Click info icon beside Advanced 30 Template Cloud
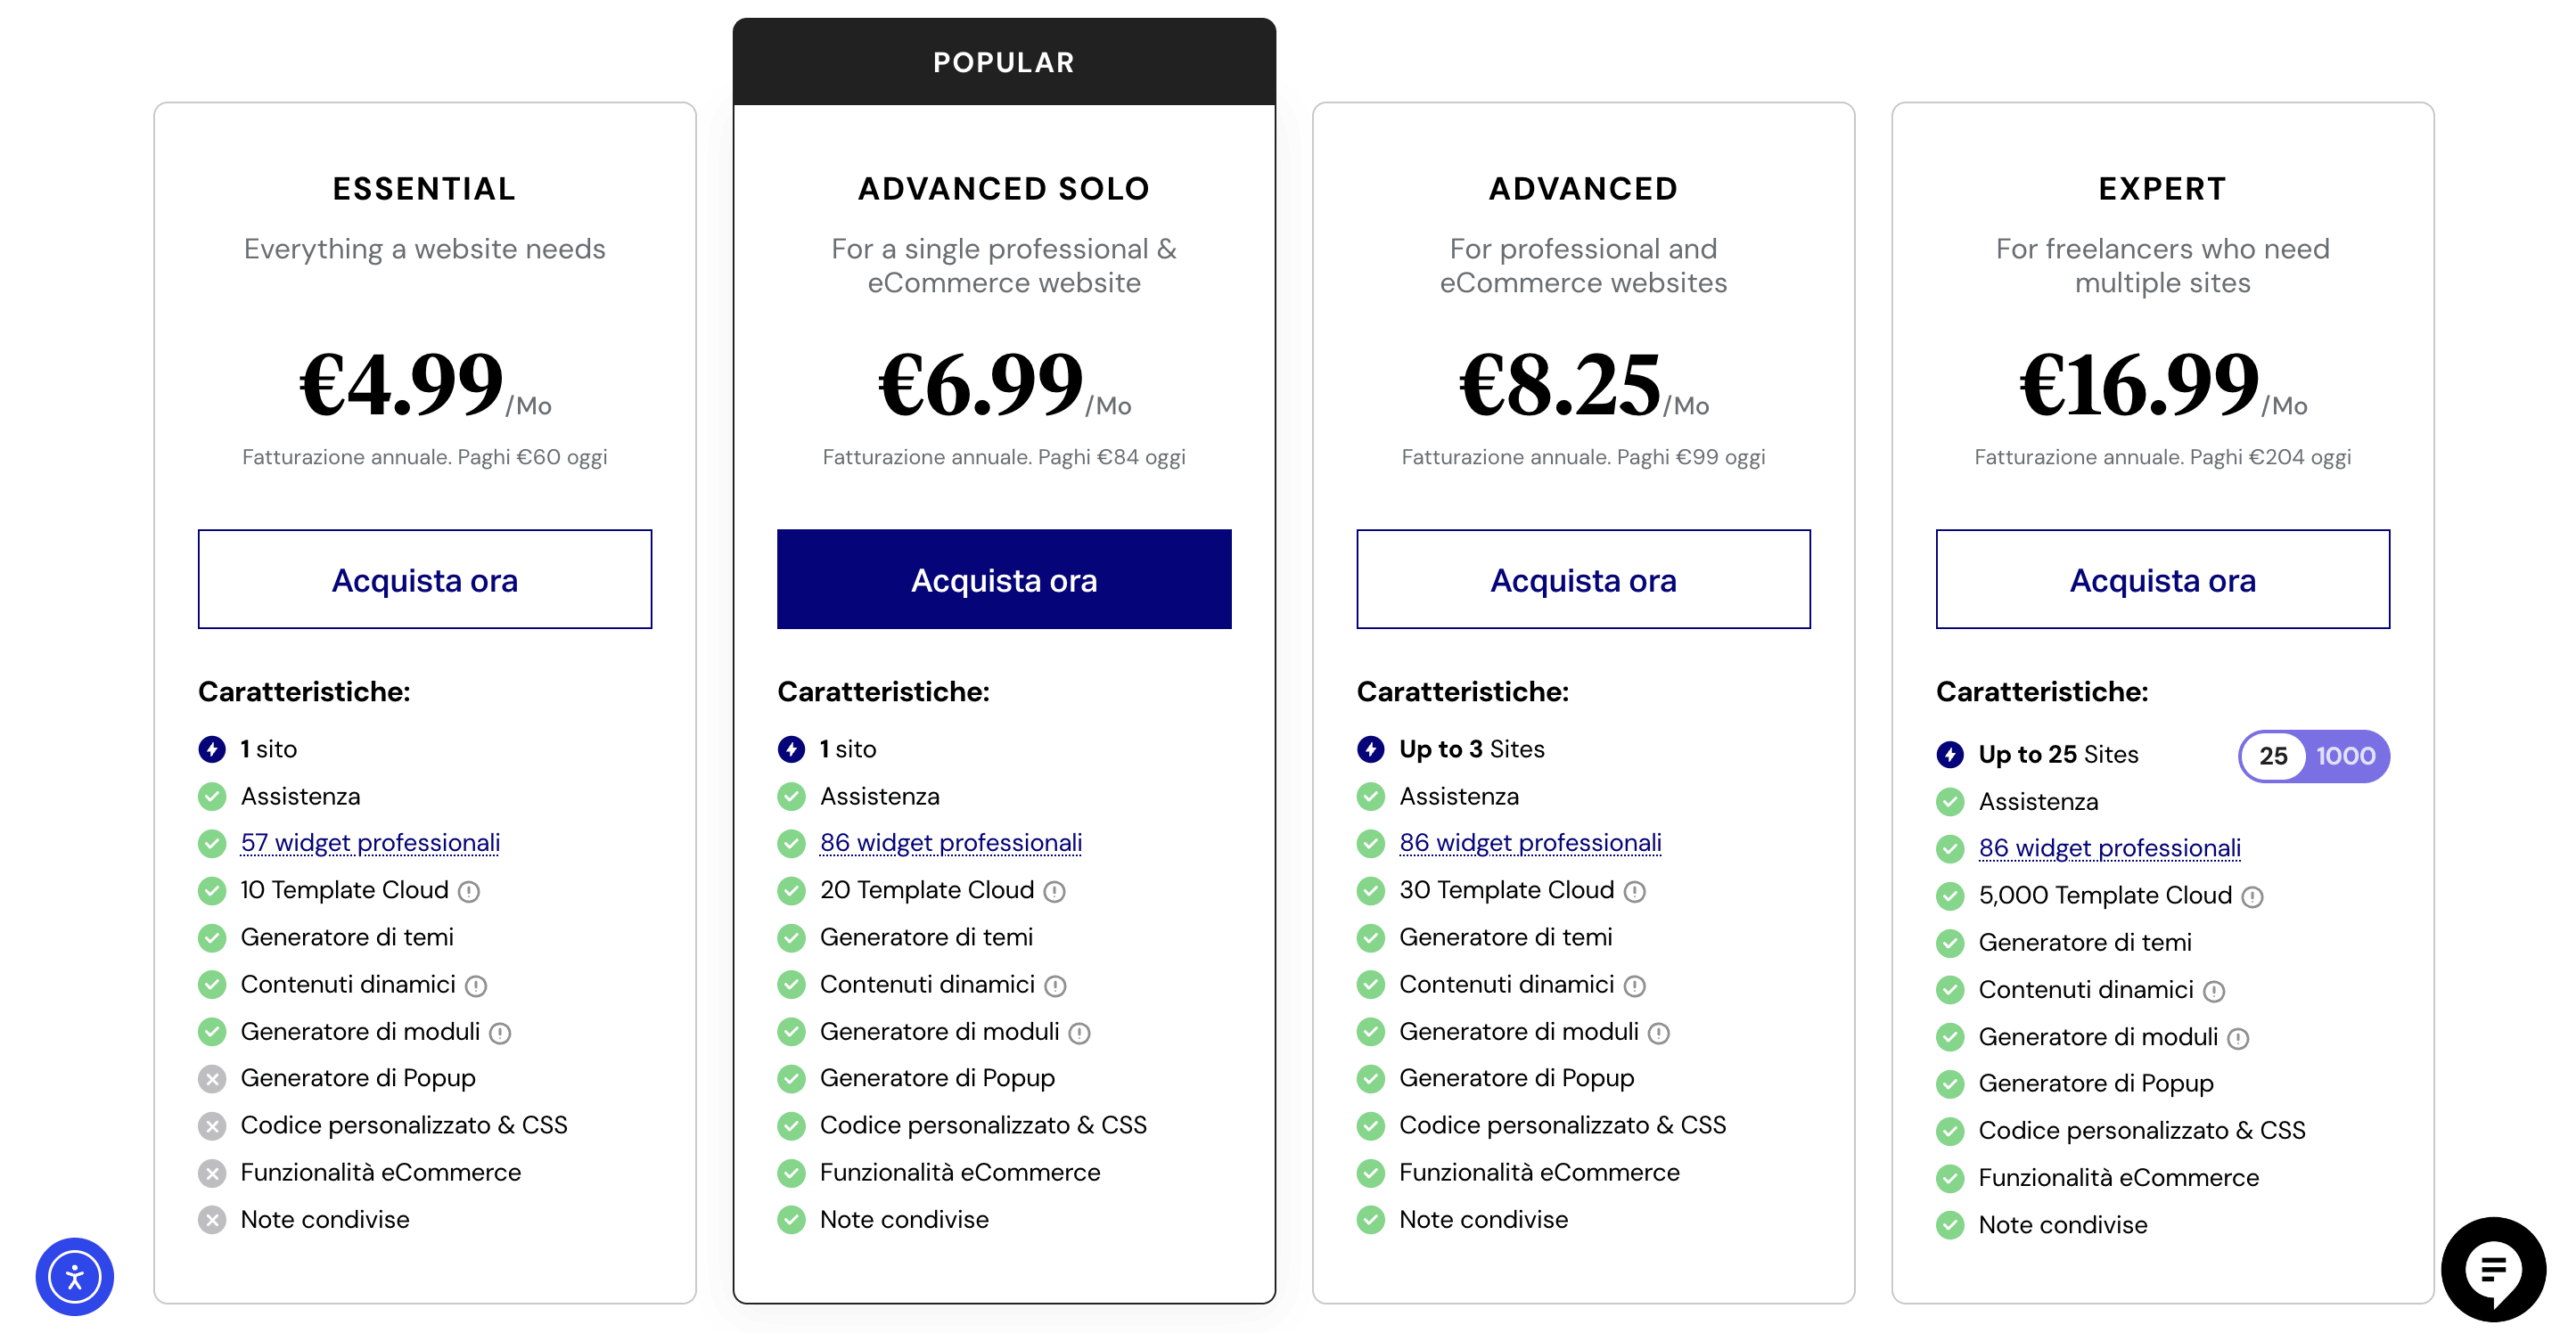The height and width of the screenshot is (1333, 2560). 1634,891
